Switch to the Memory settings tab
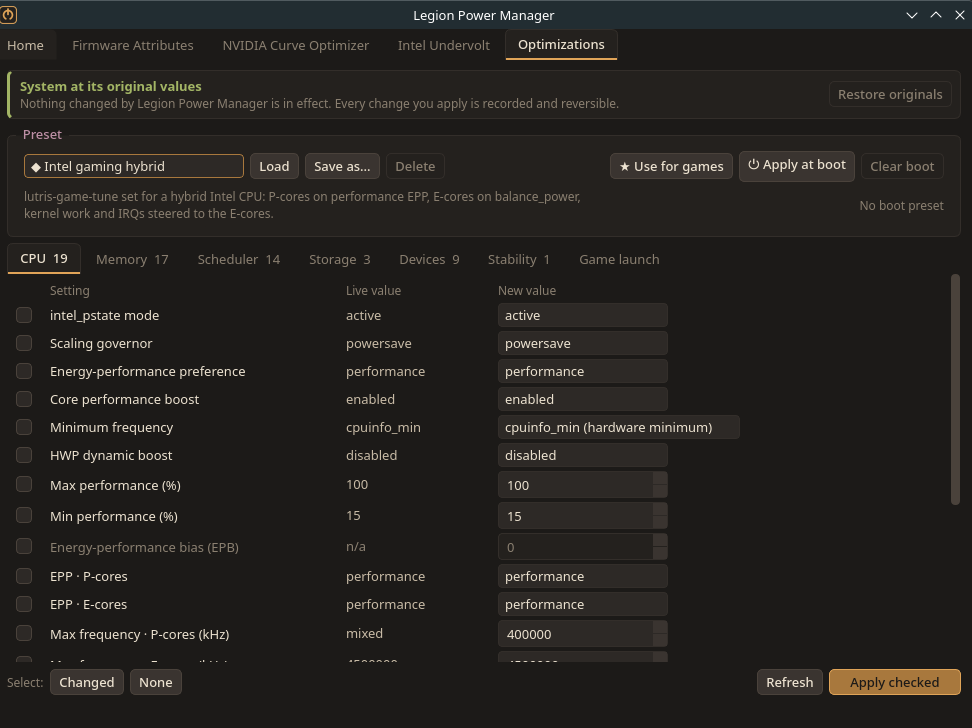Image resolution: width=972 pixels, height=728 pixels. pyautogui.click(x=132, y=259)
